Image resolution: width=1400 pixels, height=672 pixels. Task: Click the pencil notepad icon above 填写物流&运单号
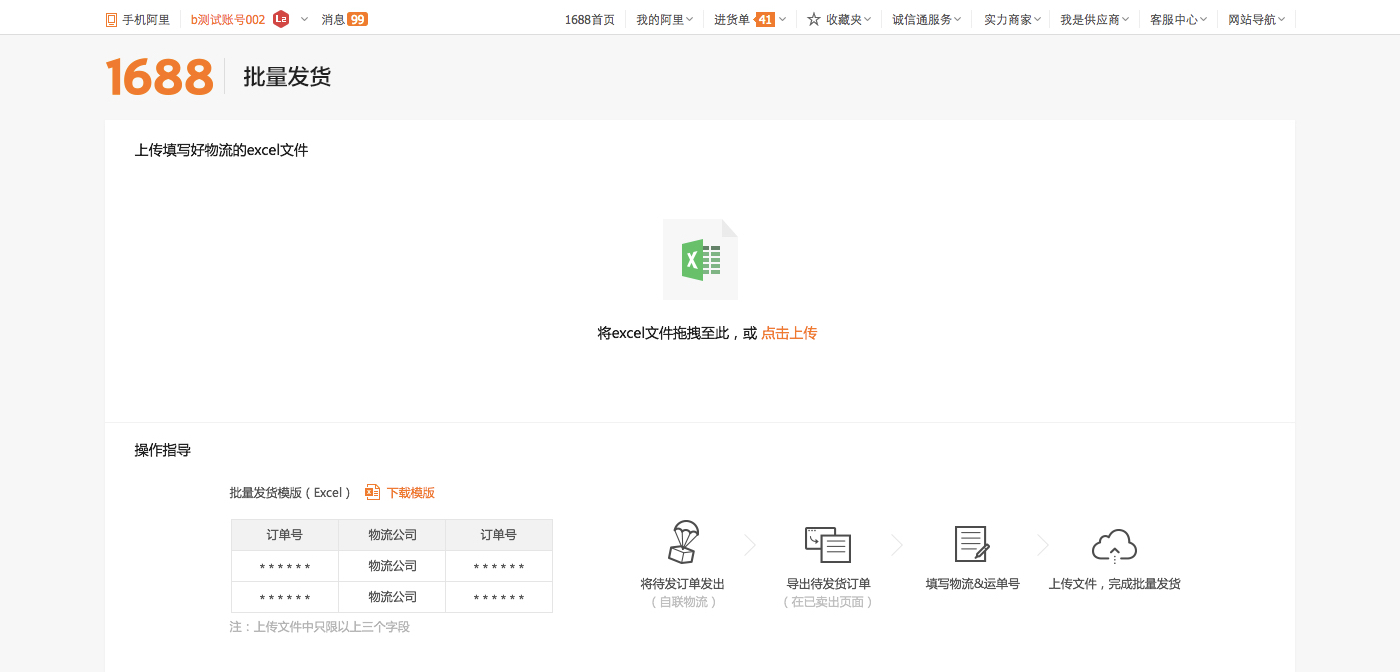coord(972,544)
